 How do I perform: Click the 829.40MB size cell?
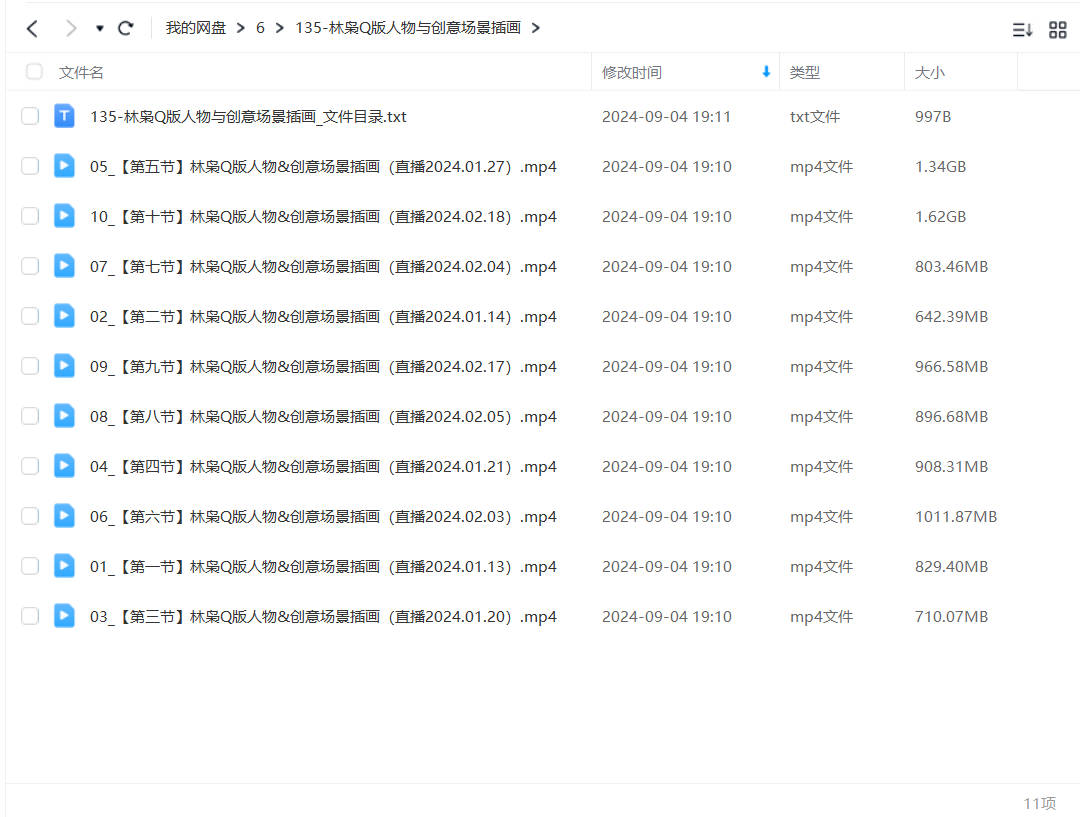pos(951,566)
